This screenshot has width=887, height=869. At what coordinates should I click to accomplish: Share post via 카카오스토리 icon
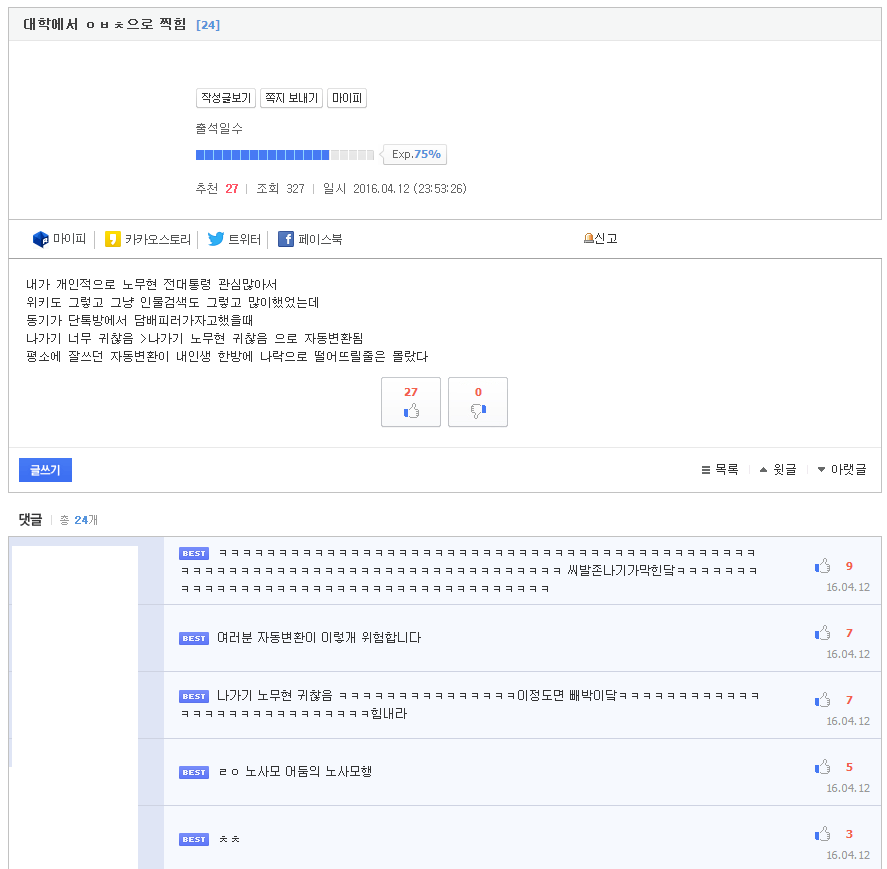click(113, 239)
